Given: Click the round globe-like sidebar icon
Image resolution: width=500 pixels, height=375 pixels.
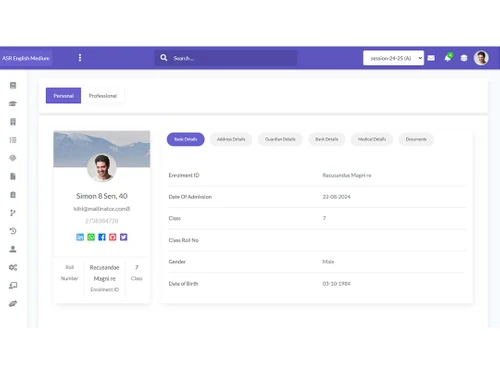Looking at the screenshot, I should coord(13,158).
